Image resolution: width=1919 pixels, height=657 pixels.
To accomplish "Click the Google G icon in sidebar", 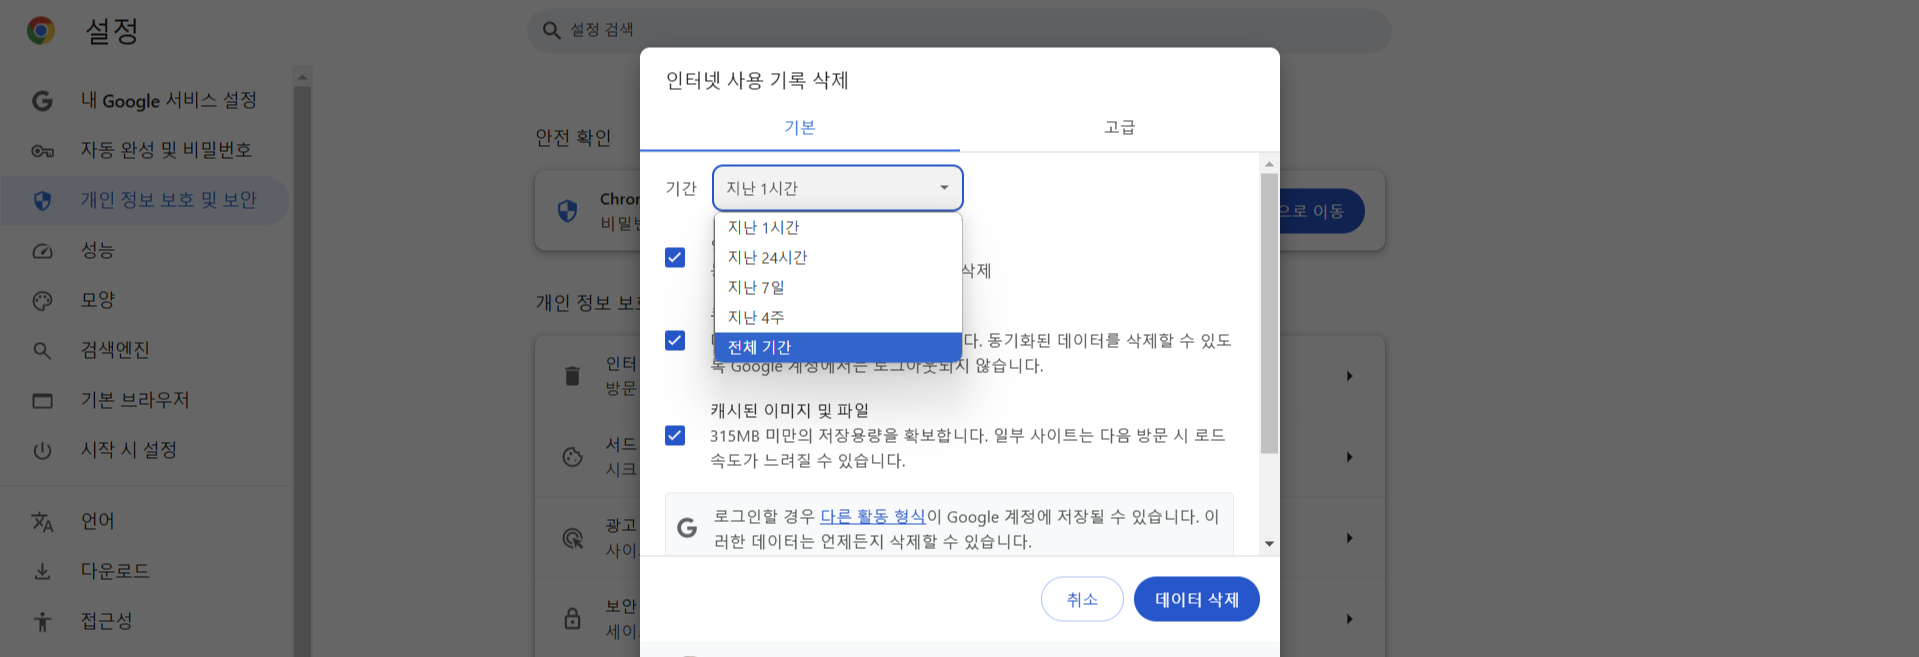I will click(x=42, y=101).
